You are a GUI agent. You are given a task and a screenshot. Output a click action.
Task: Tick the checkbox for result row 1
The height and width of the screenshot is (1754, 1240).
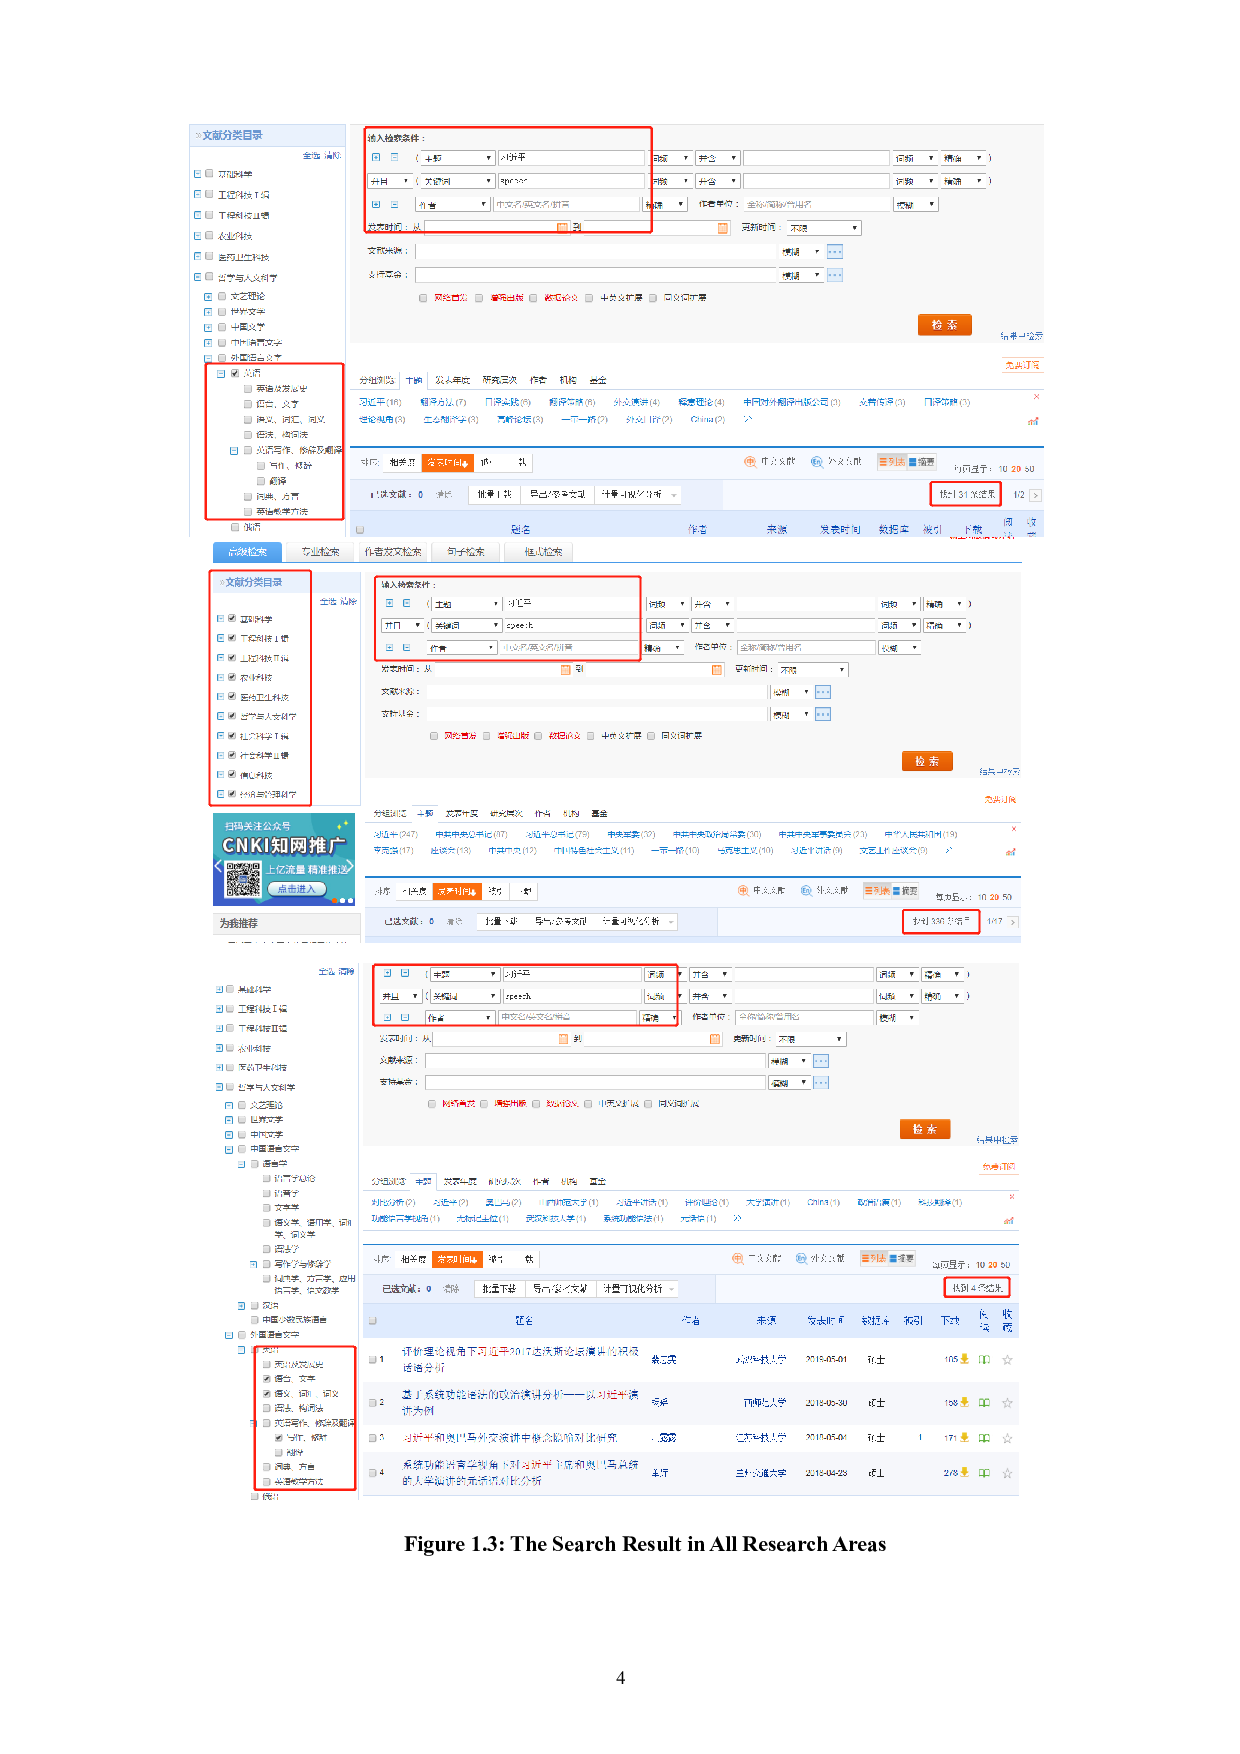[x=373, y=1360]
